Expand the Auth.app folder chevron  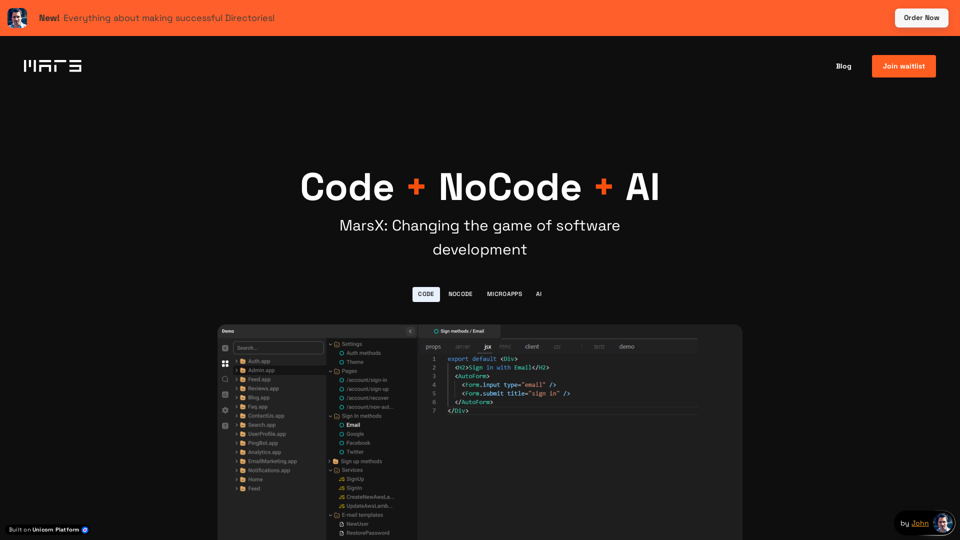(x=237, y=361)
